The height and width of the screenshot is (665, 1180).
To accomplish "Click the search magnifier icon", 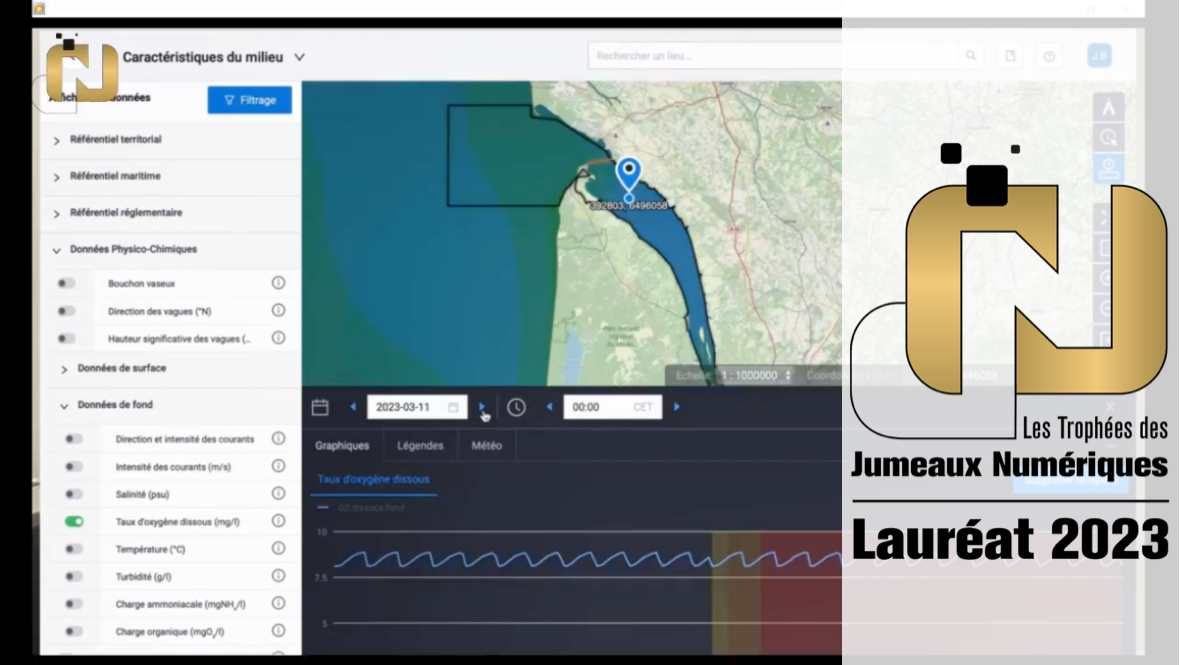I will (x=970, y=56).
